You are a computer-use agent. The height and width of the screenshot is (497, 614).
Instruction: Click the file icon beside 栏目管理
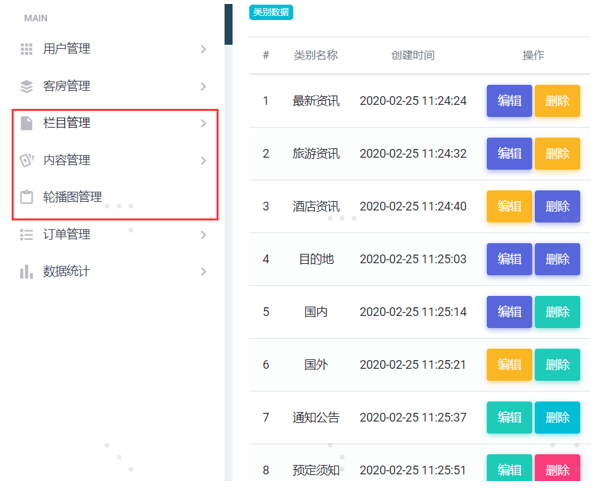pos(26,123)
